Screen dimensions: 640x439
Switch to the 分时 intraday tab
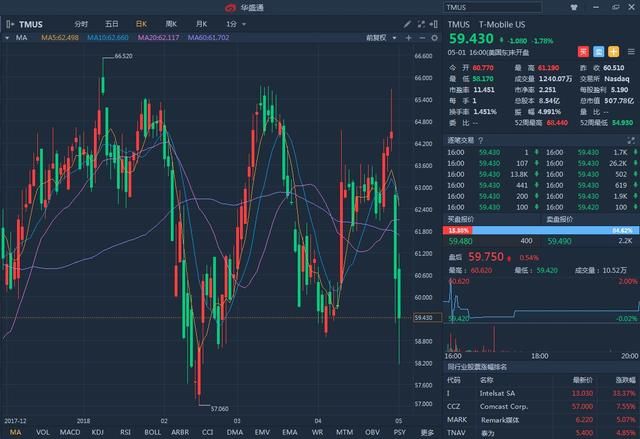point(81,23)
